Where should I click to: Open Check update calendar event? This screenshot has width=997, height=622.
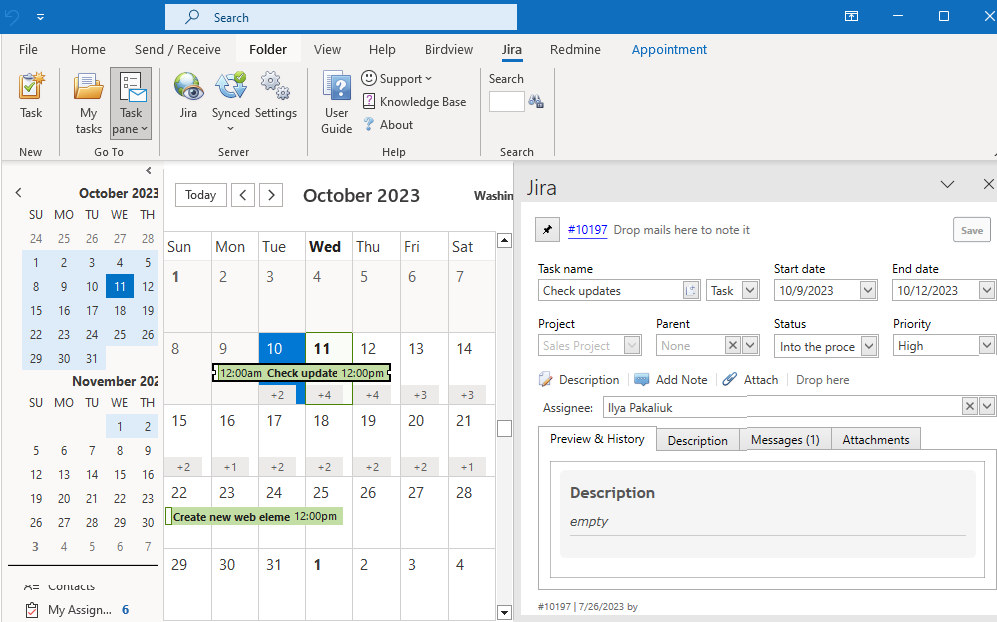(x=301, y=373)
